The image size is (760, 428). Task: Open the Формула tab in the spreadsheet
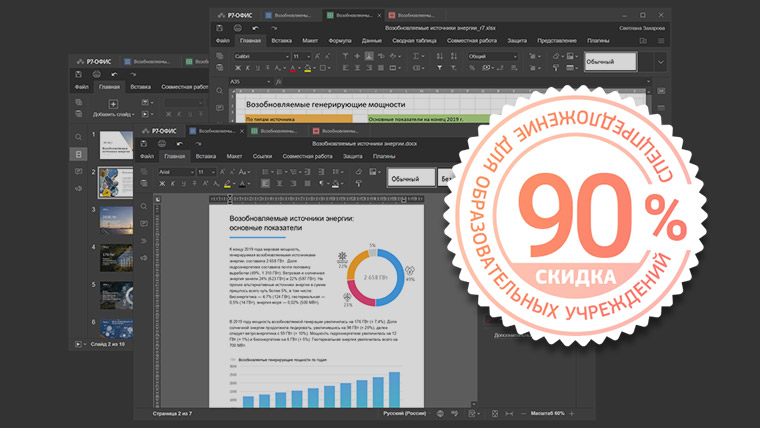coord(340,40)
